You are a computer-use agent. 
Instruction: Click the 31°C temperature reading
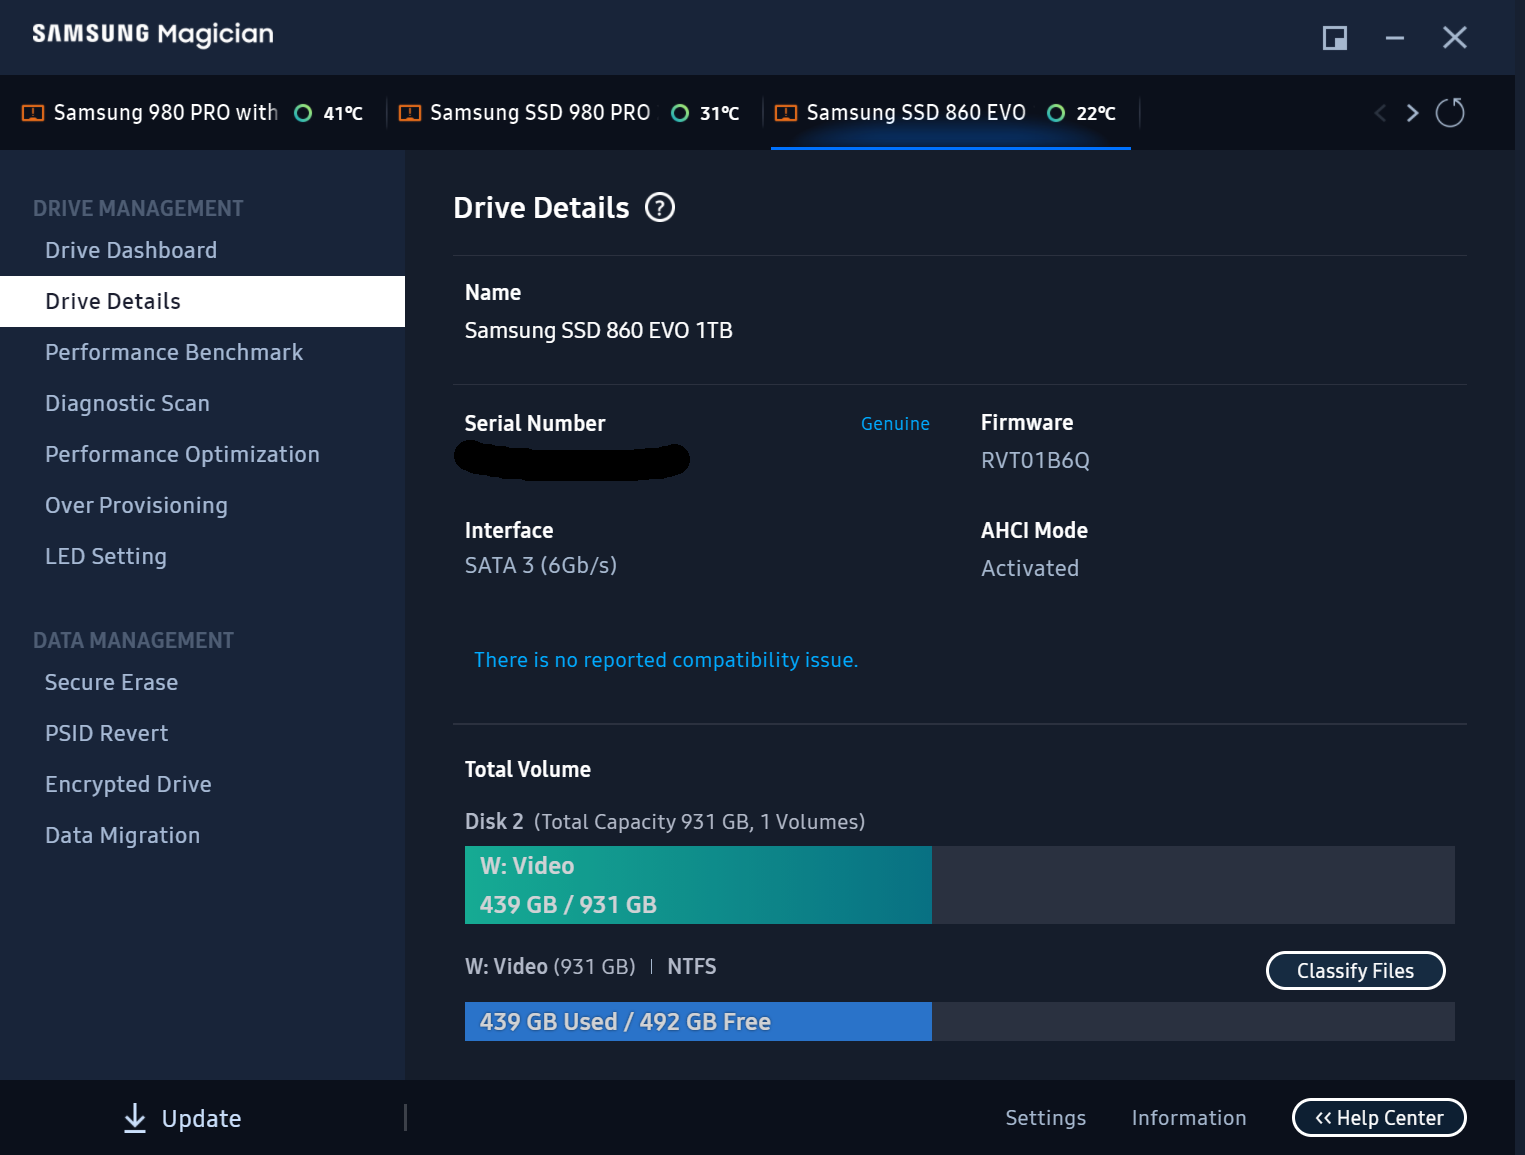(x=719, y=113)
